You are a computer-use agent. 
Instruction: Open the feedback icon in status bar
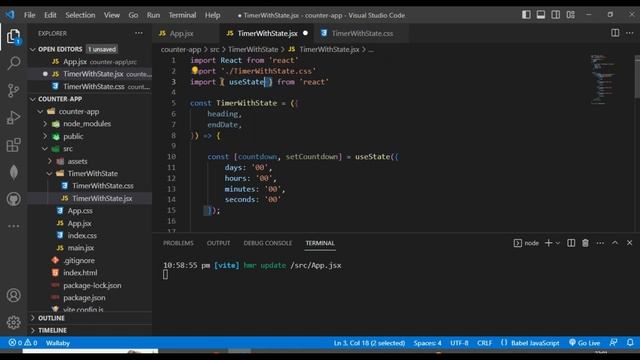[613, 343]
